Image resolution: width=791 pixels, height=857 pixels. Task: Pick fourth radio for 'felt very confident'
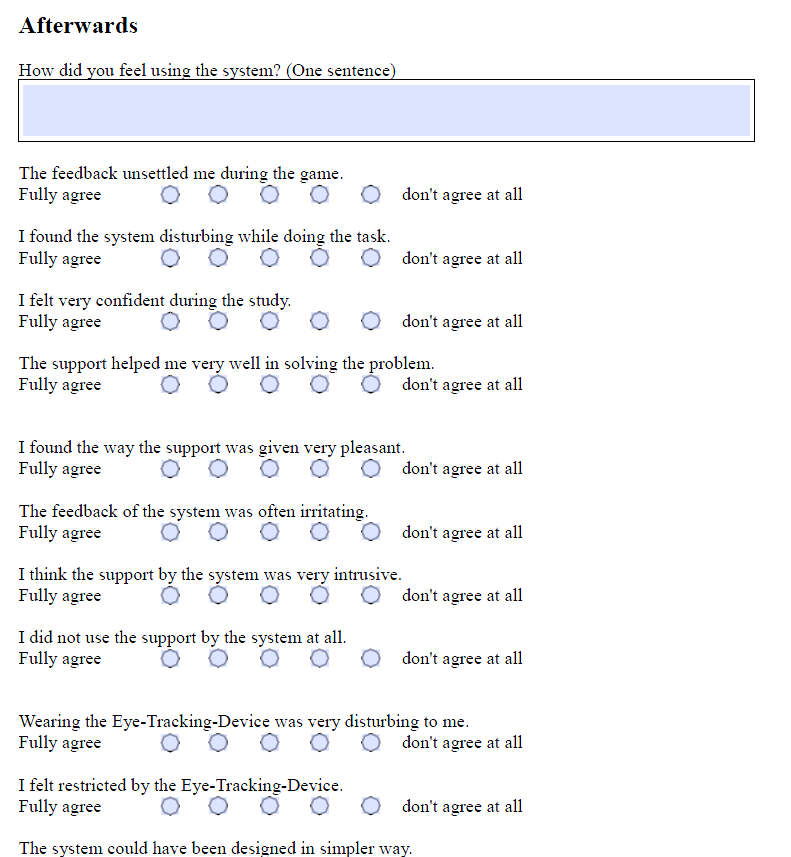click(320, 321)
